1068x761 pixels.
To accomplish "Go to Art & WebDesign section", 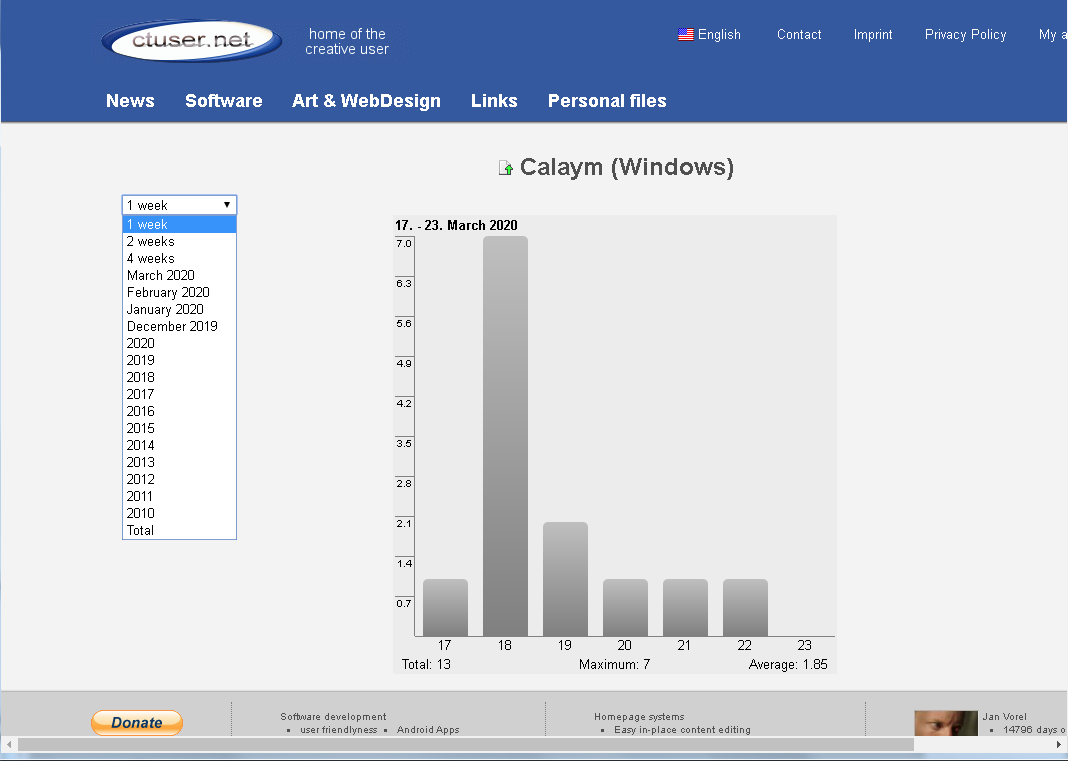I will [366, 101].
